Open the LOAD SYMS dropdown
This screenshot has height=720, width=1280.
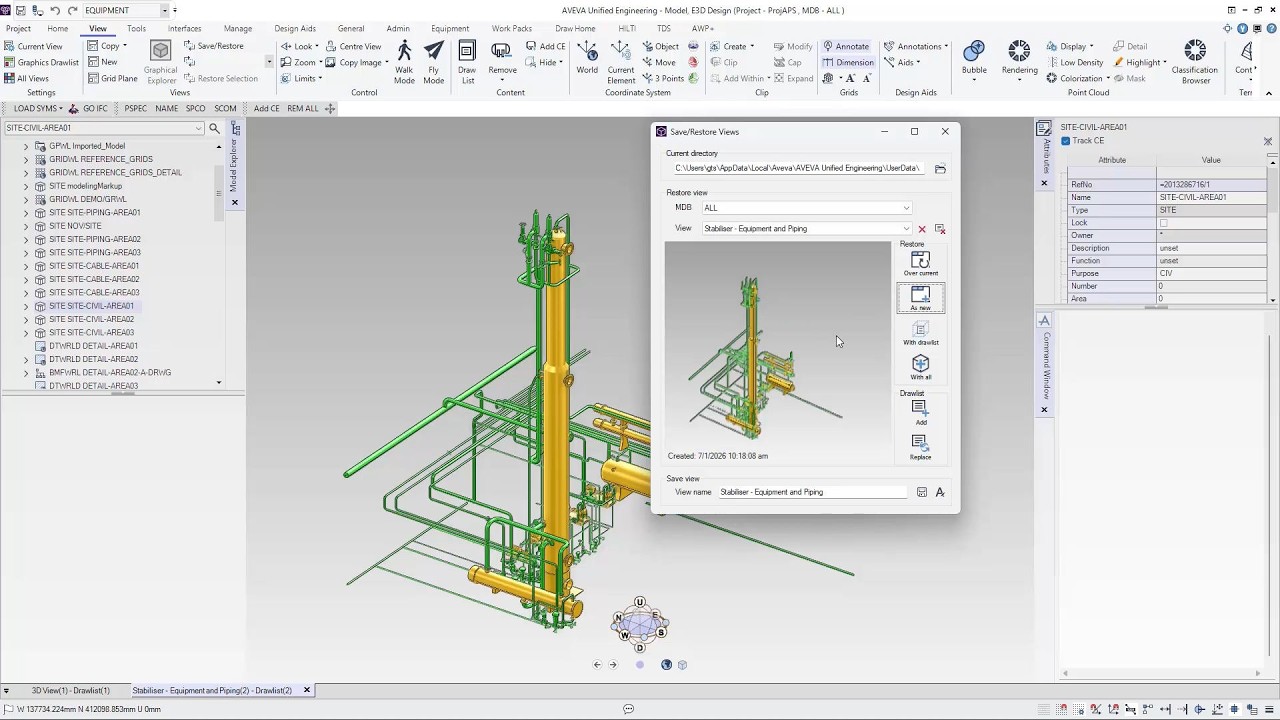pyautogui.click(x=38, y=108)
